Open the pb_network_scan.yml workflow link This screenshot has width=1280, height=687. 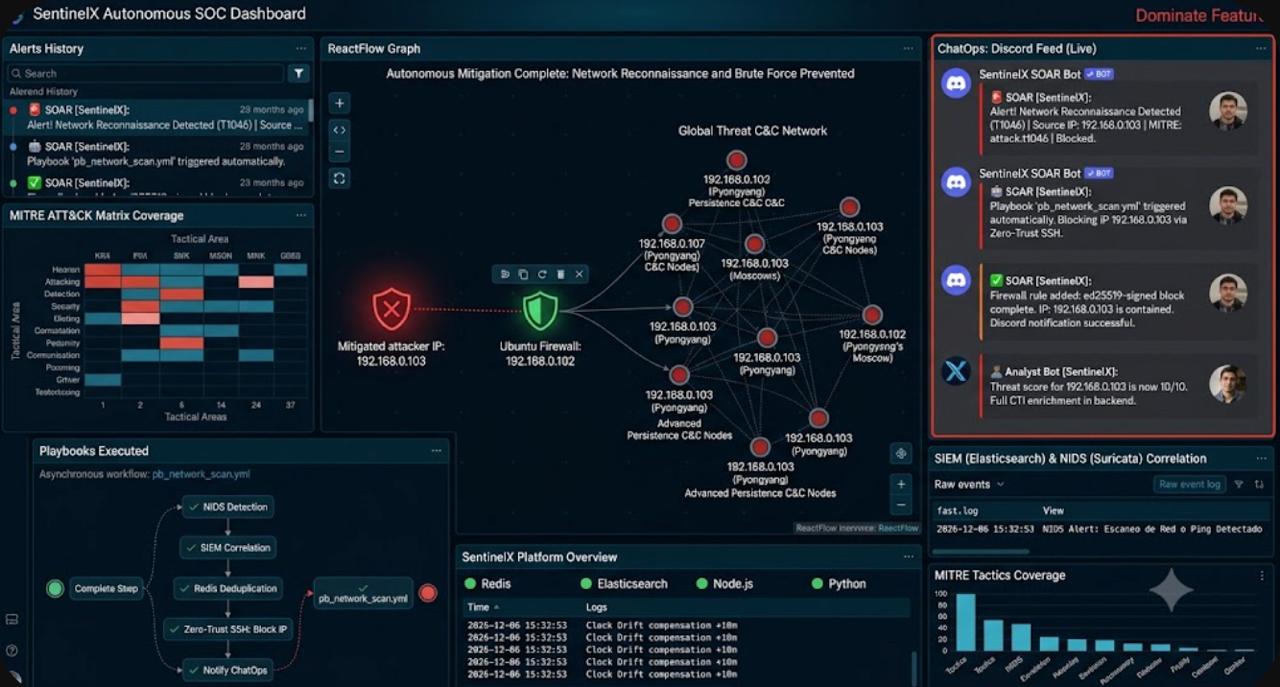pos(201,474)
